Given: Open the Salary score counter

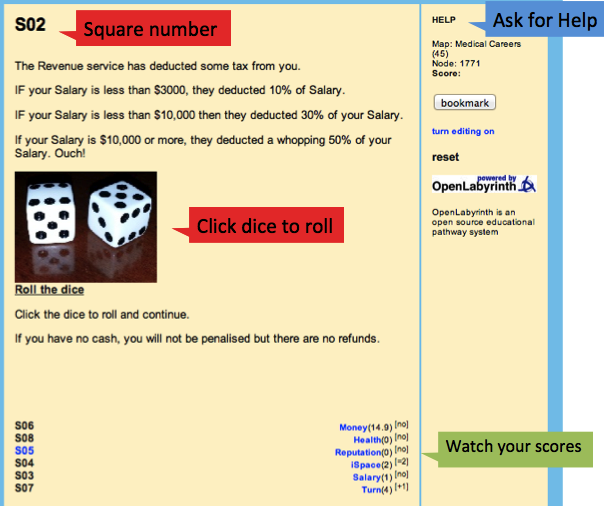Looking at the screenshot, I should (366, 478).
